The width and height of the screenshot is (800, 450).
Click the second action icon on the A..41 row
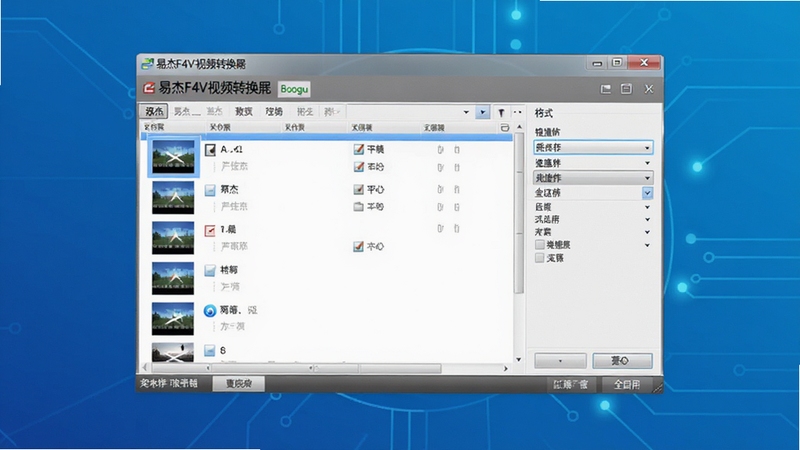point(457,149)
